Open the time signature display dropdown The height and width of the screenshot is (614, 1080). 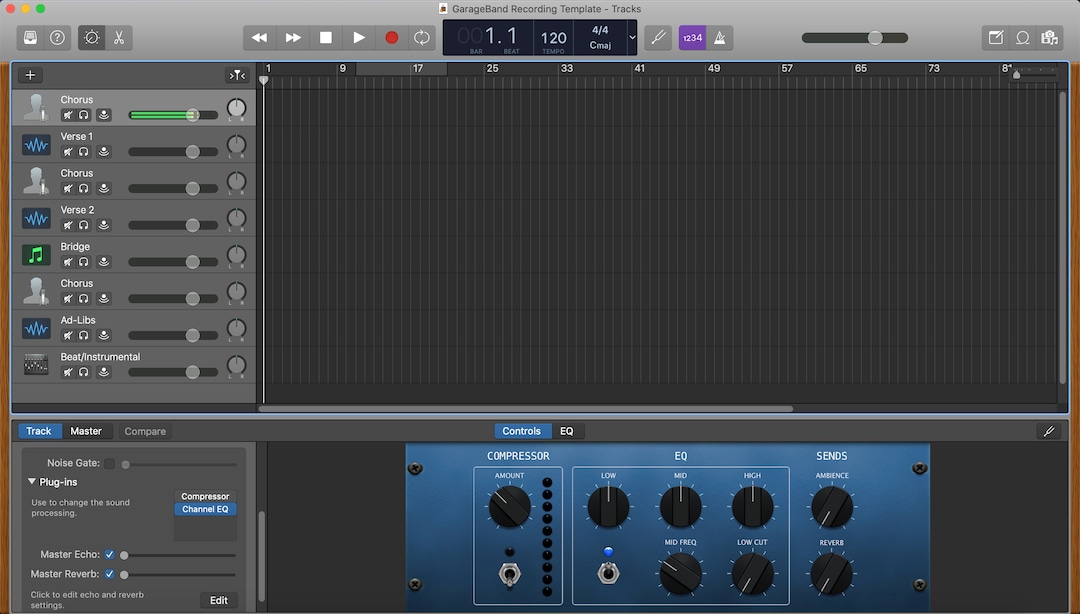coord(632,37)
